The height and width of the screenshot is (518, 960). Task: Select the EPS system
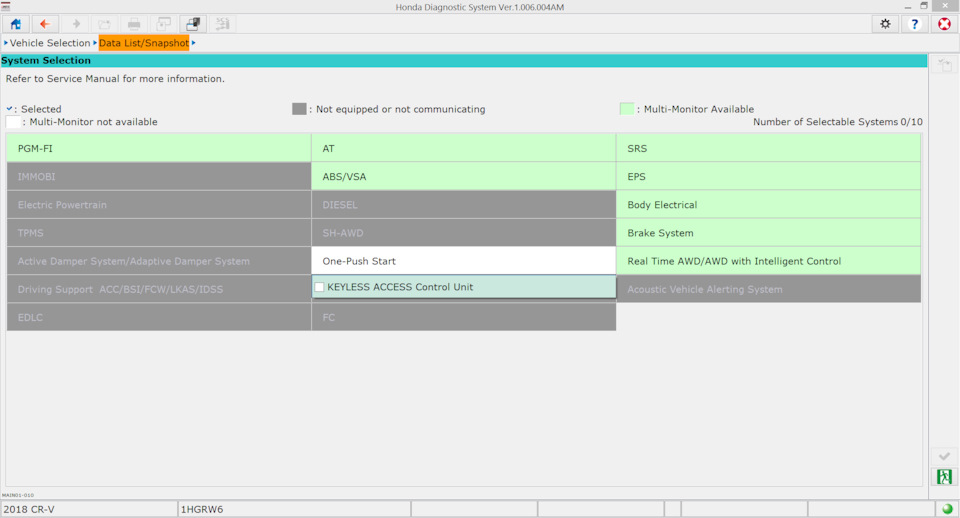pos(768,176)
